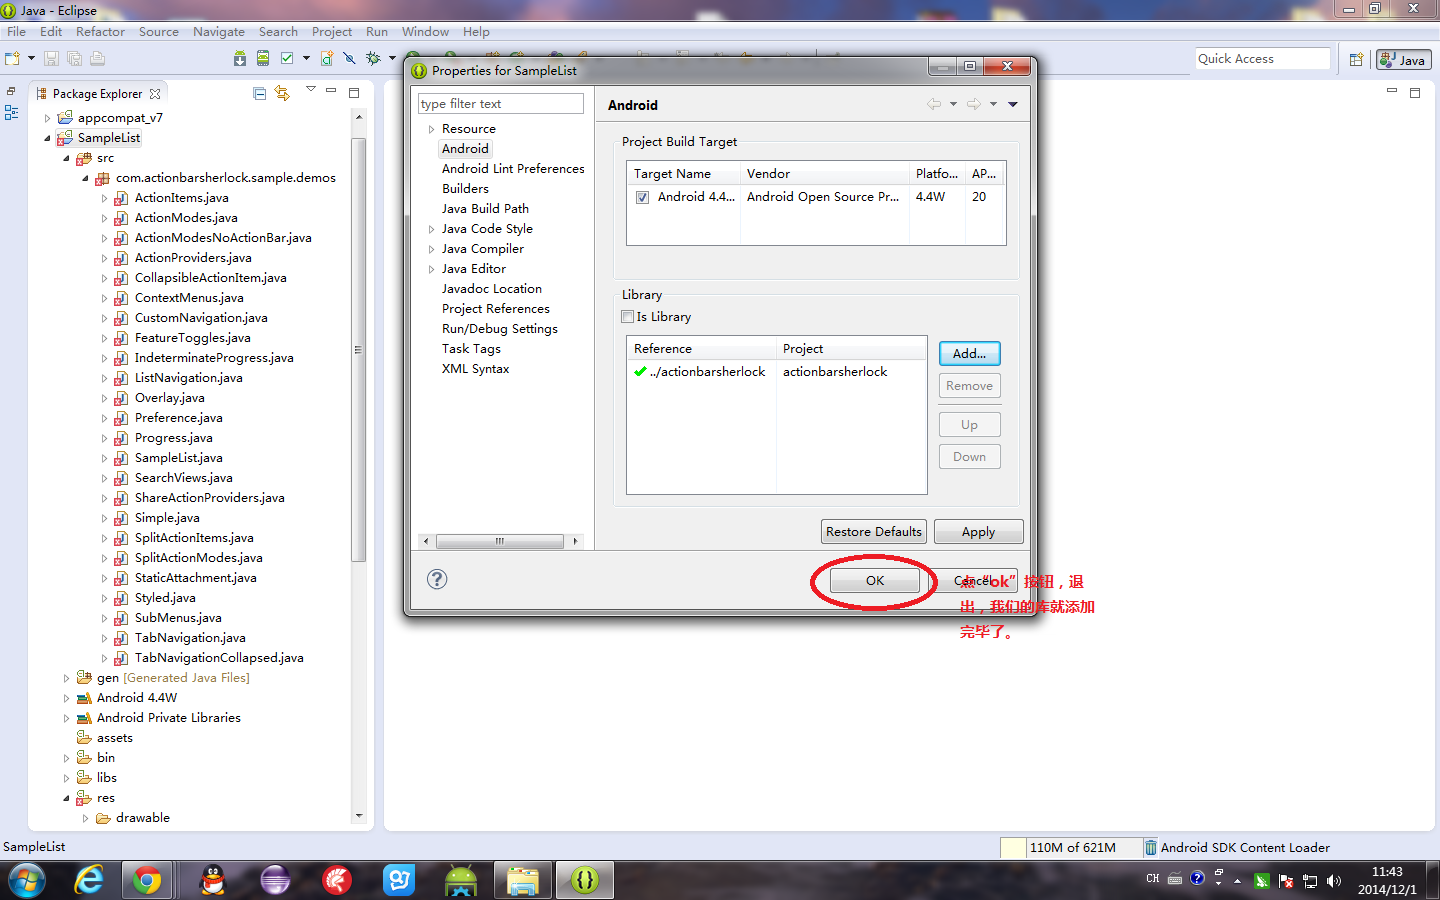Image resolution: width=1440 pixels, height=900 pixels.
Task: Click the 110M of 621M heap status
Action: [1072, 847]
